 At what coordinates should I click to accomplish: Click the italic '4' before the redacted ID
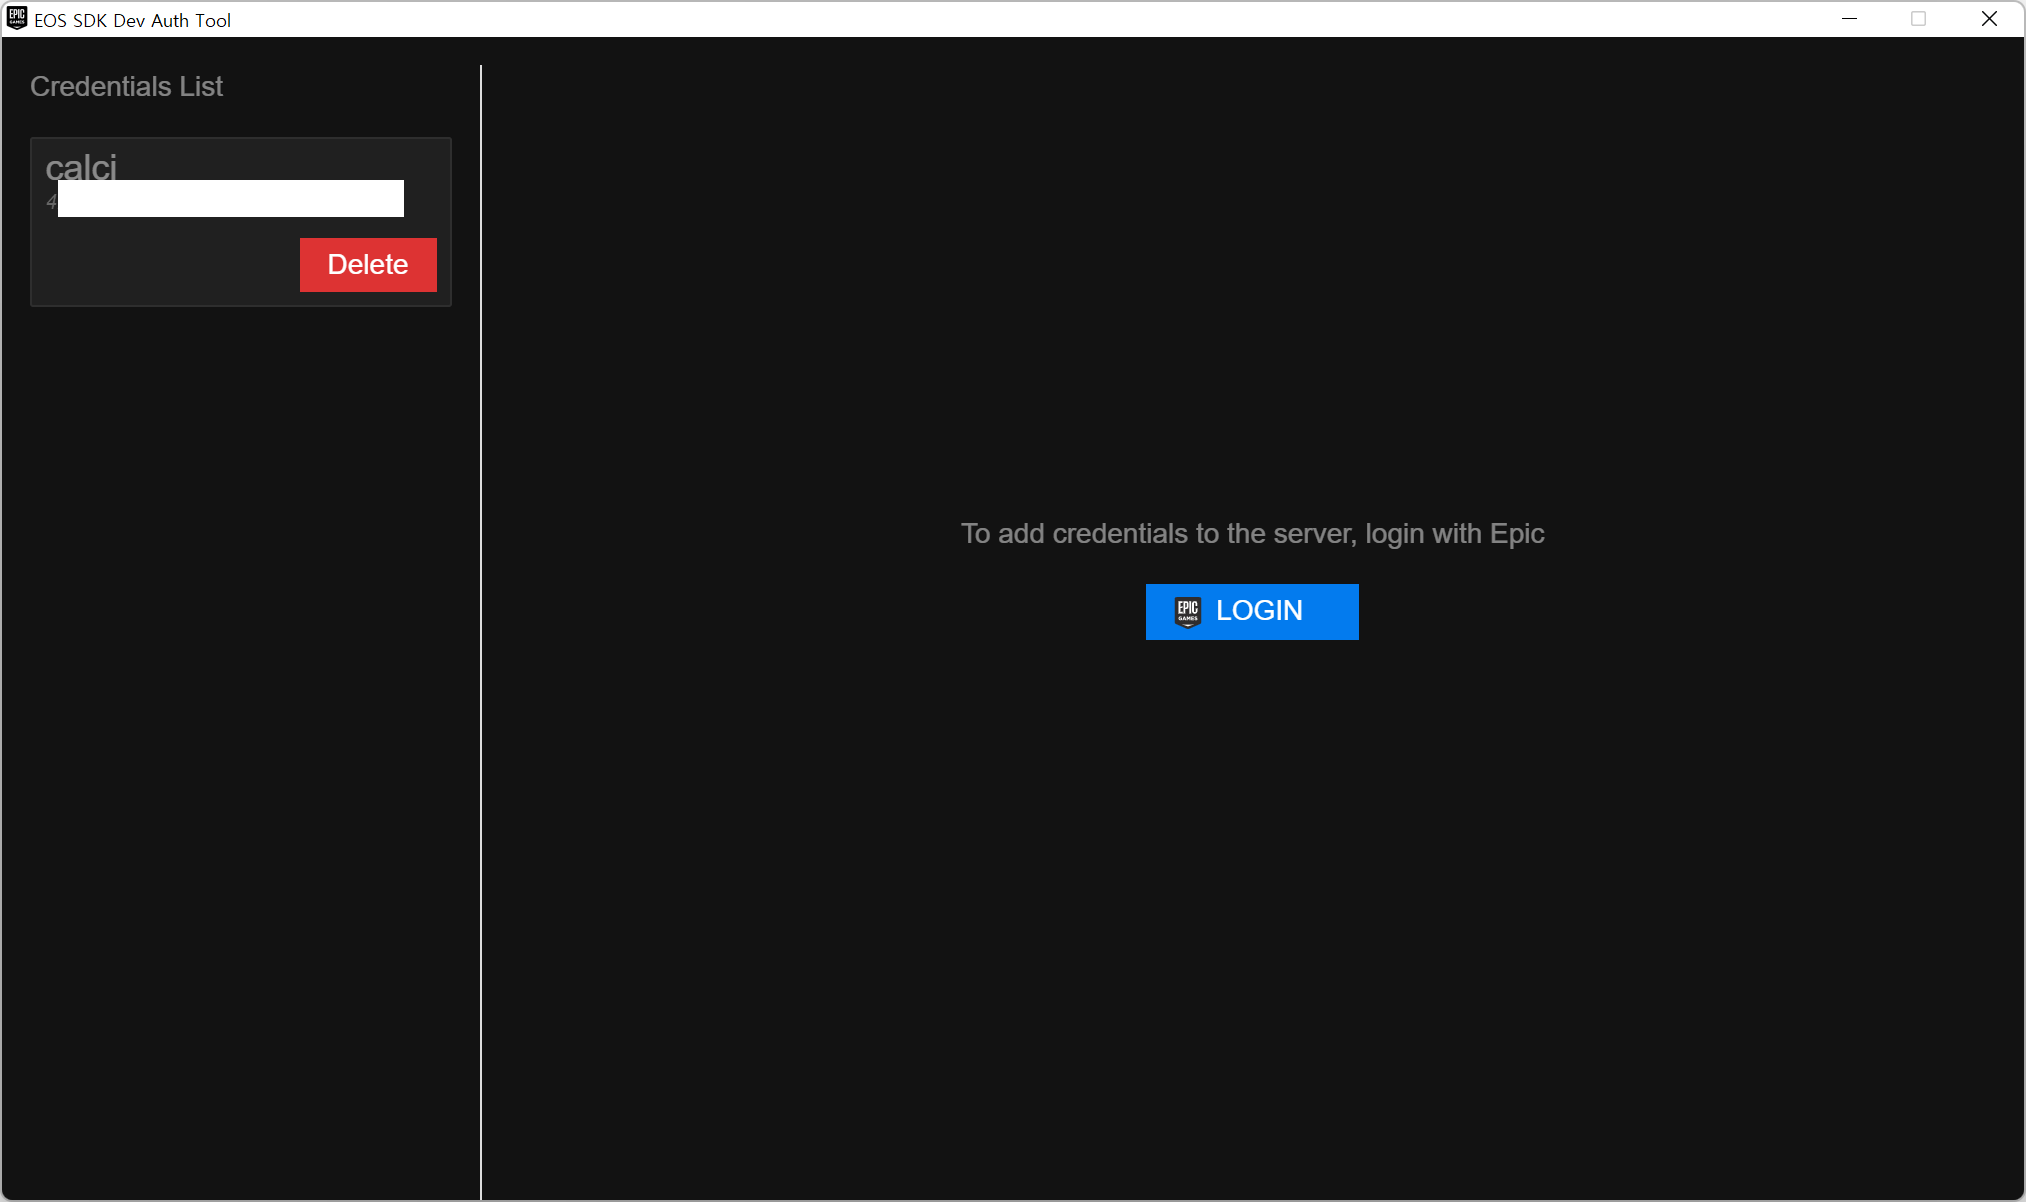click(51, 203)
